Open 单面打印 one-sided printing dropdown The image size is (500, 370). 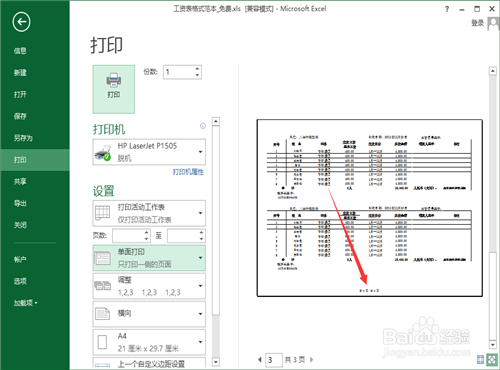click(x=149, y=258)
